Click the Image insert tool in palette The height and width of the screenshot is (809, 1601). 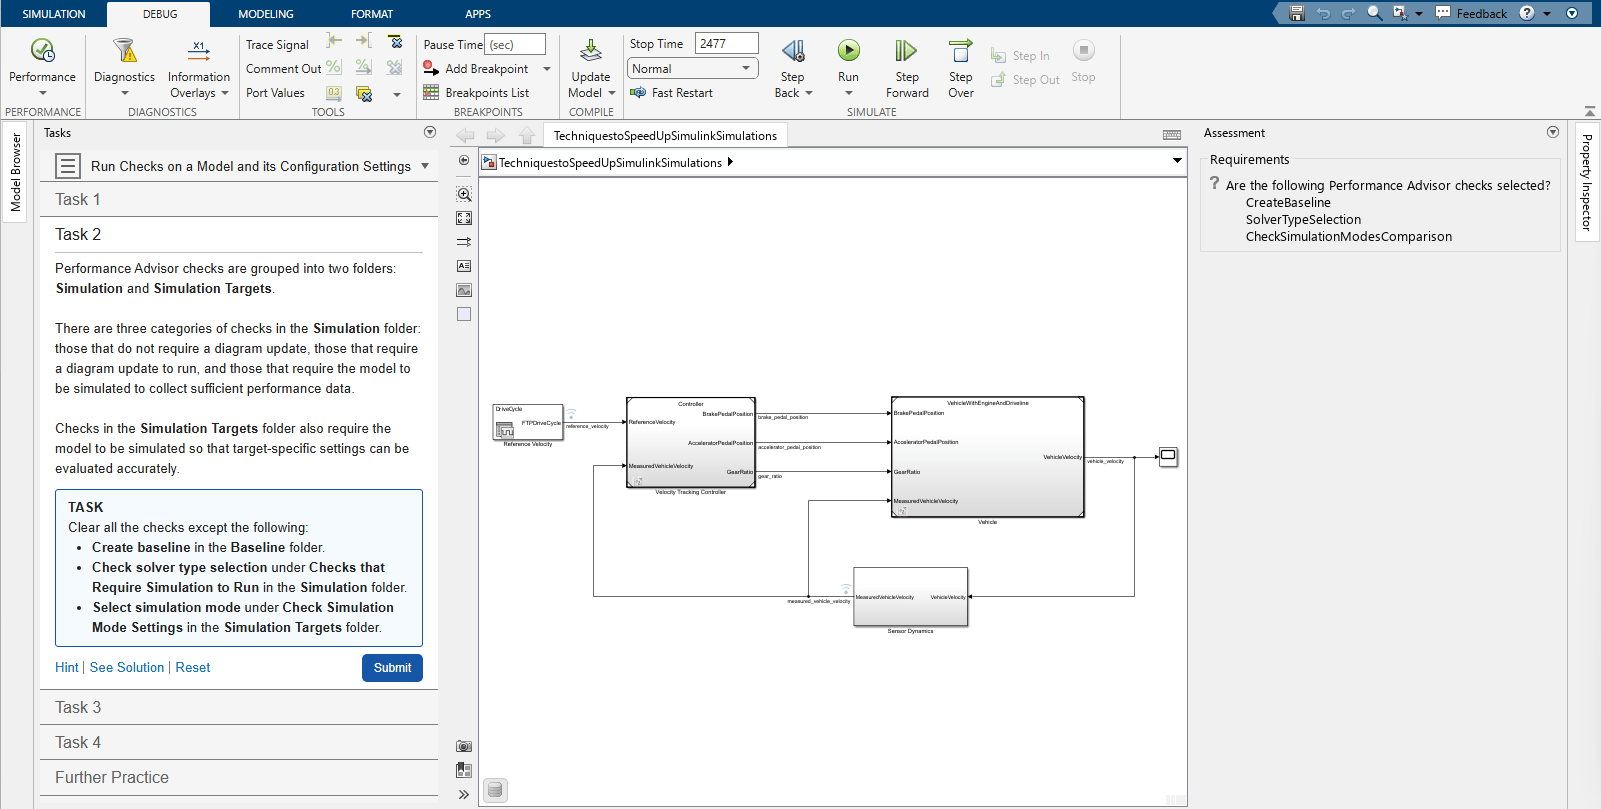[x=464, y=290]
